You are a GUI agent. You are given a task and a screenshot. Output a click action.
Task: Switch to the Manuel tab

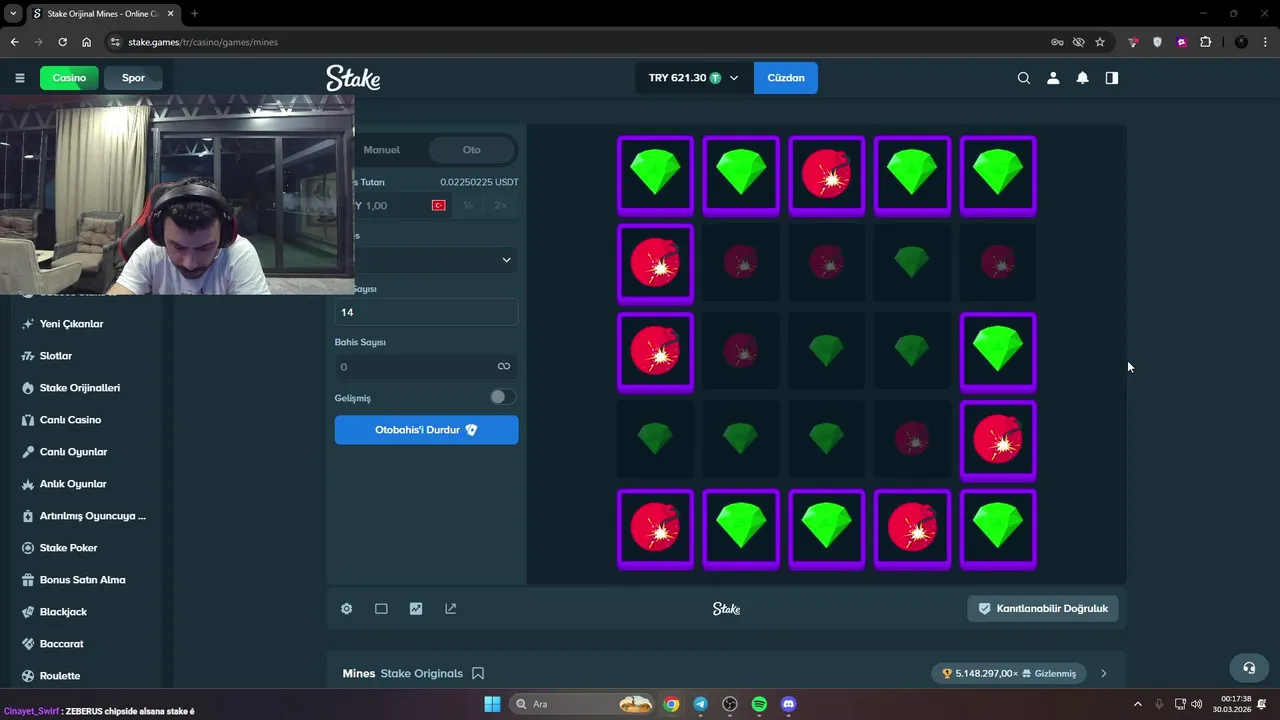click(x=381, y=150)
